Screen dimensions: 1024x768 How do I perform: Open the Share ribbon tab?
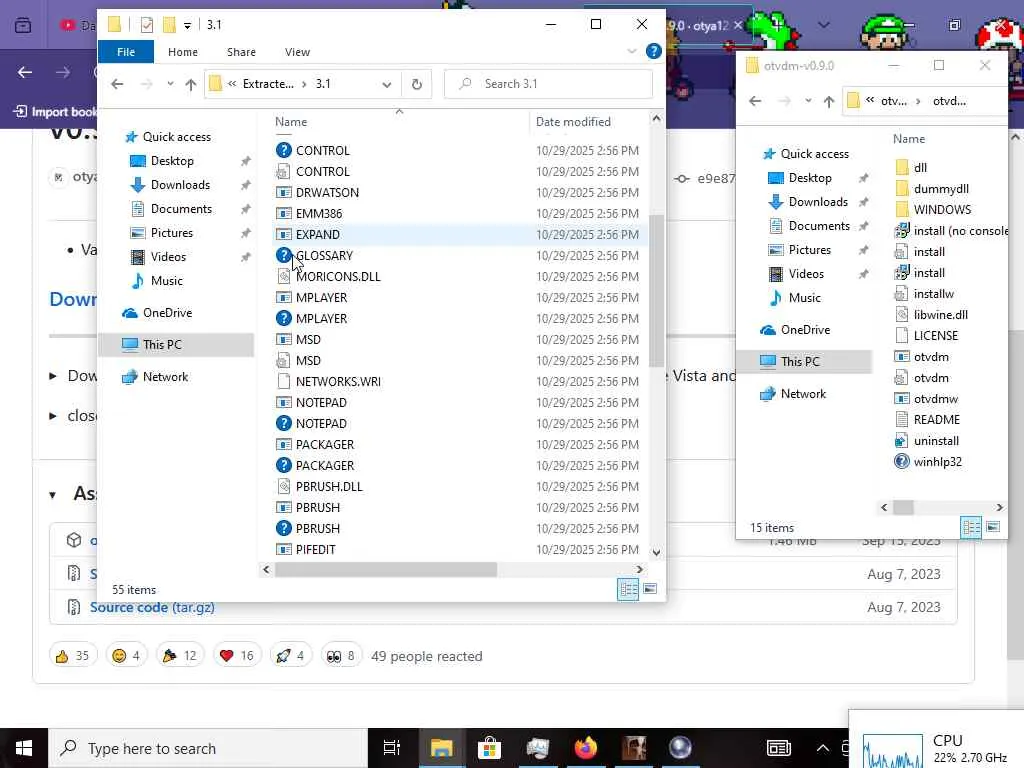(241, 52)
